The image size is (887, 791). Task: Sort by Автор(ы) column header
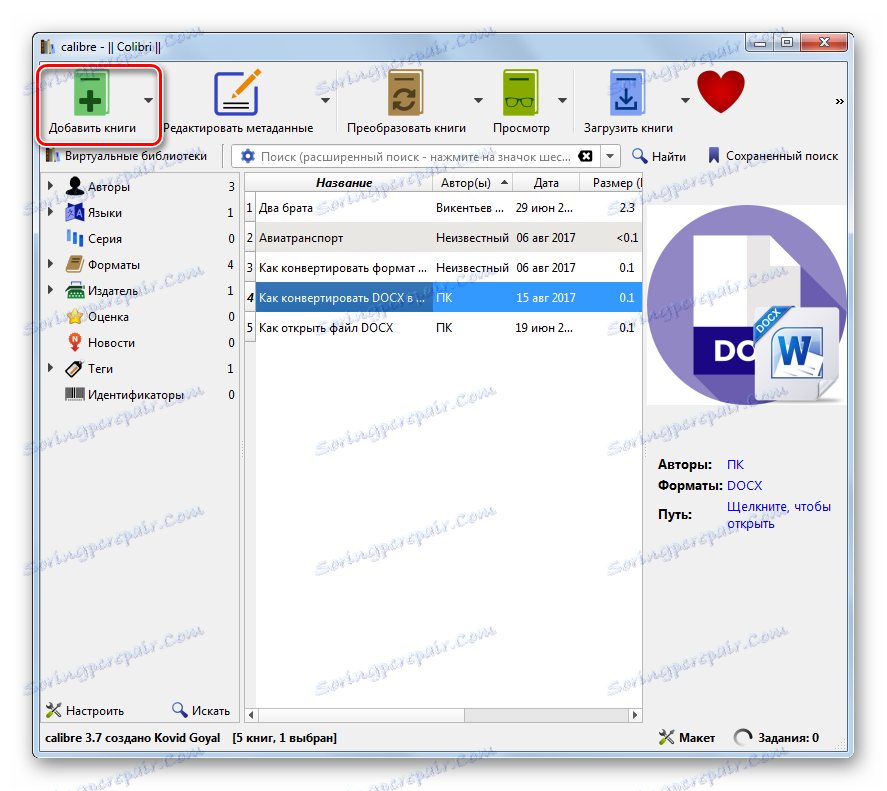pos(472,183)
